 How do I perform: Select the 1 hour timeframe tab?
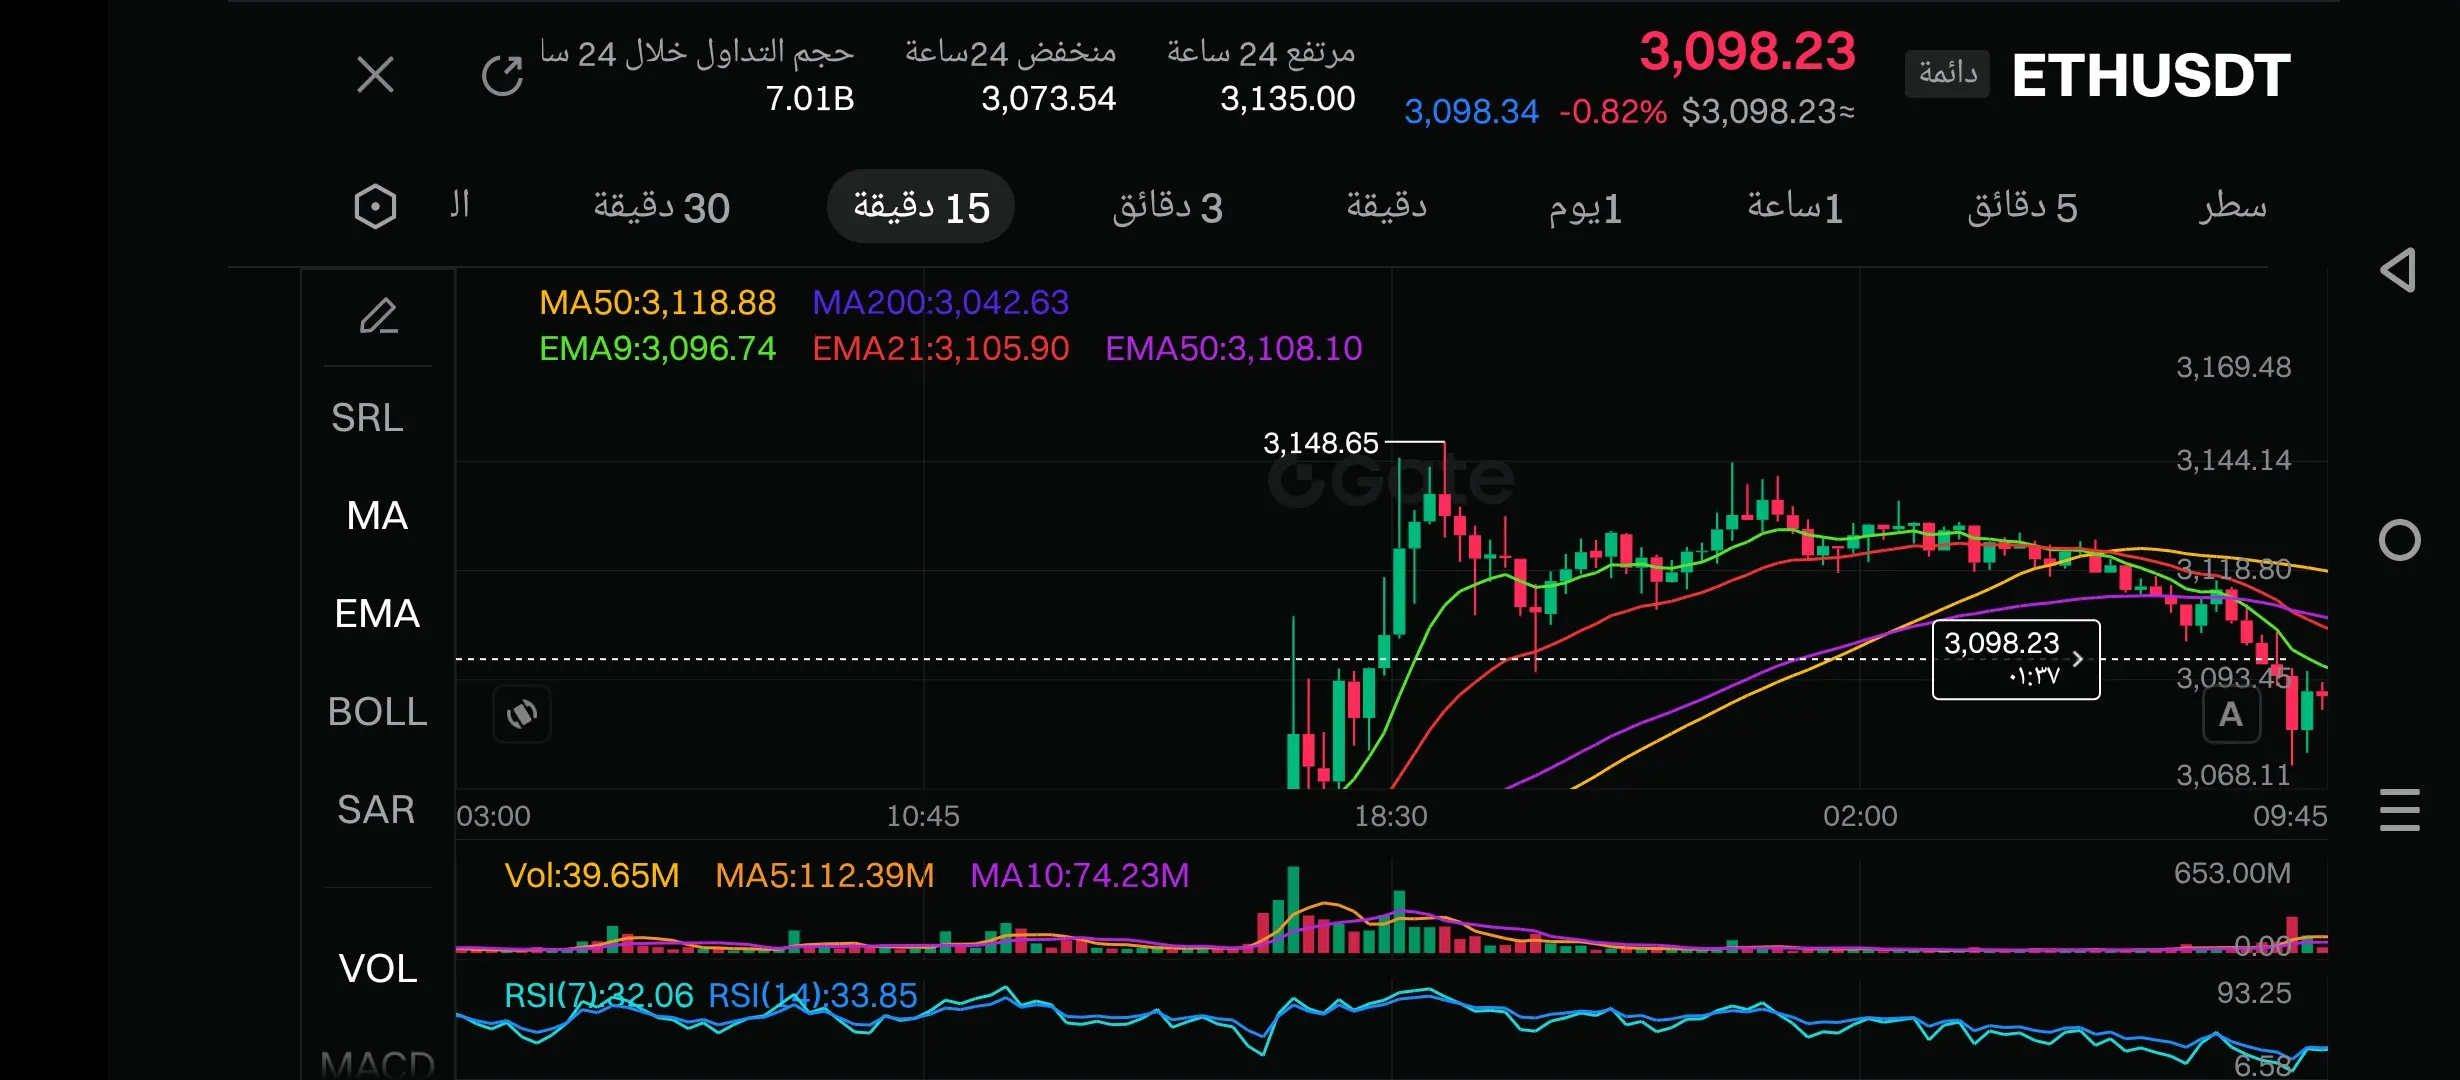pos(1794,207)
